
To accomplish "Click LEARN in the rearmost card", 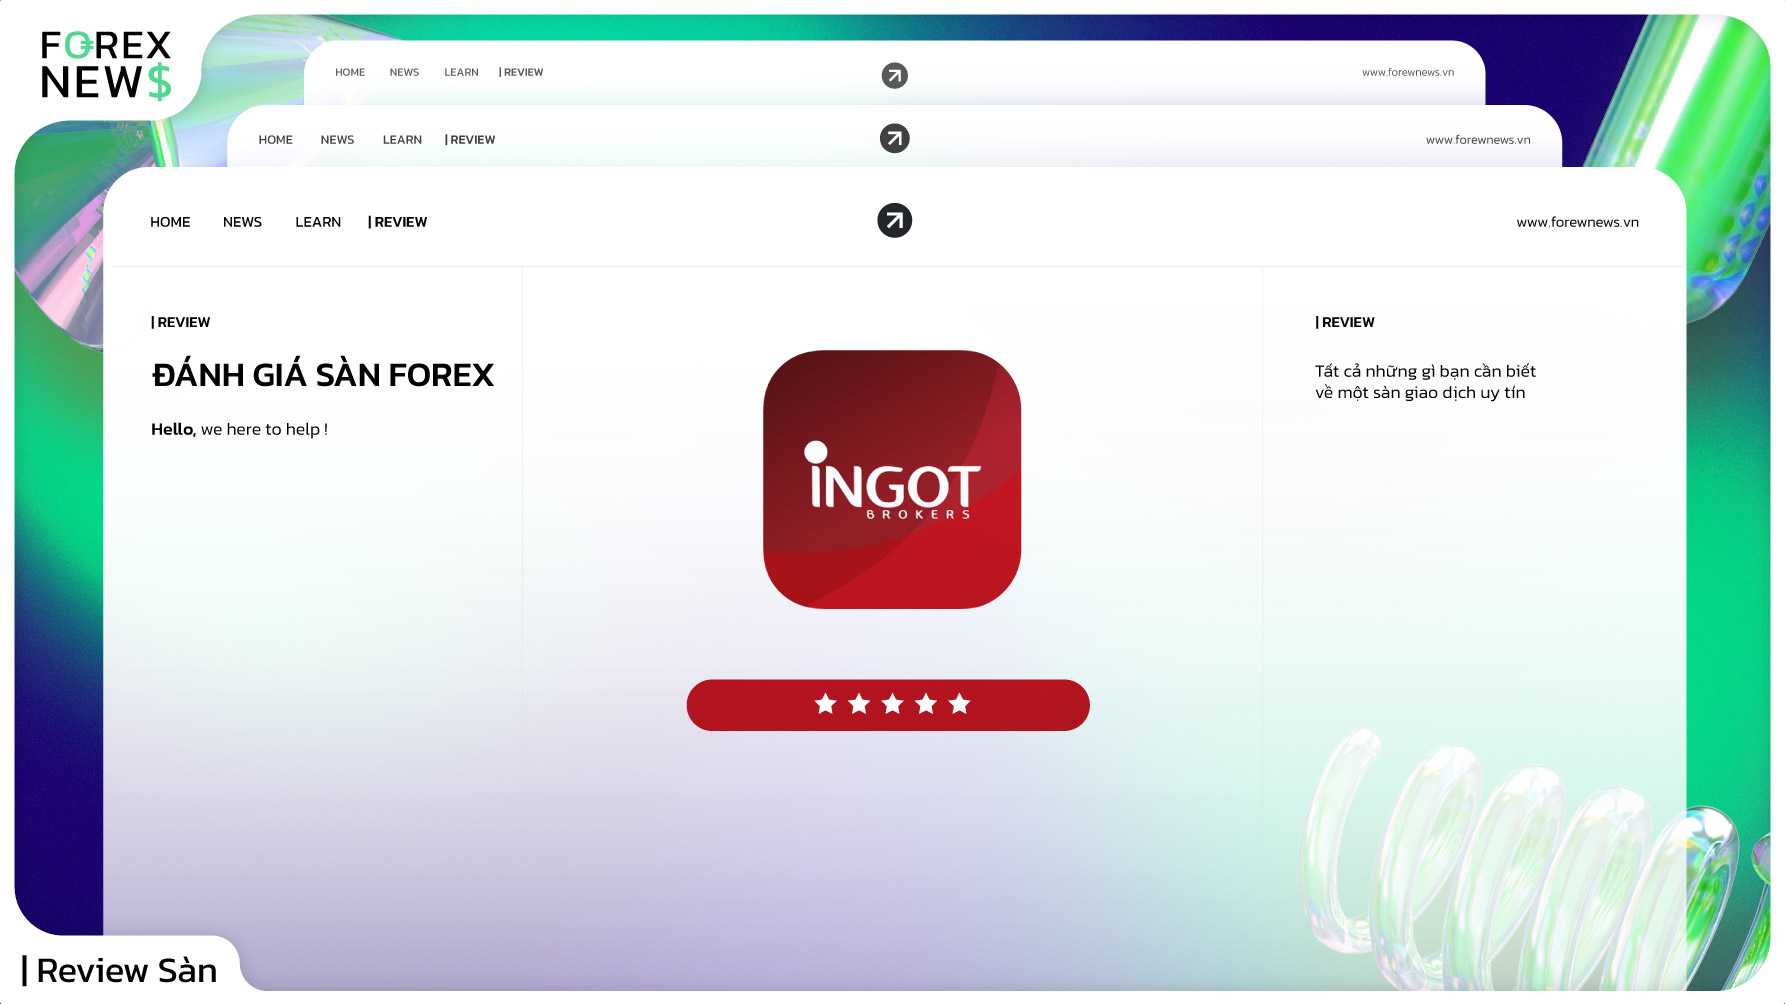I will tap(461, 72).
